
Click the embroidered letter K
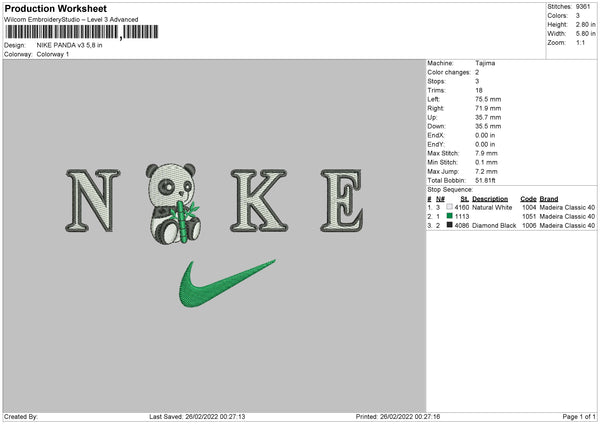(259, 201)
